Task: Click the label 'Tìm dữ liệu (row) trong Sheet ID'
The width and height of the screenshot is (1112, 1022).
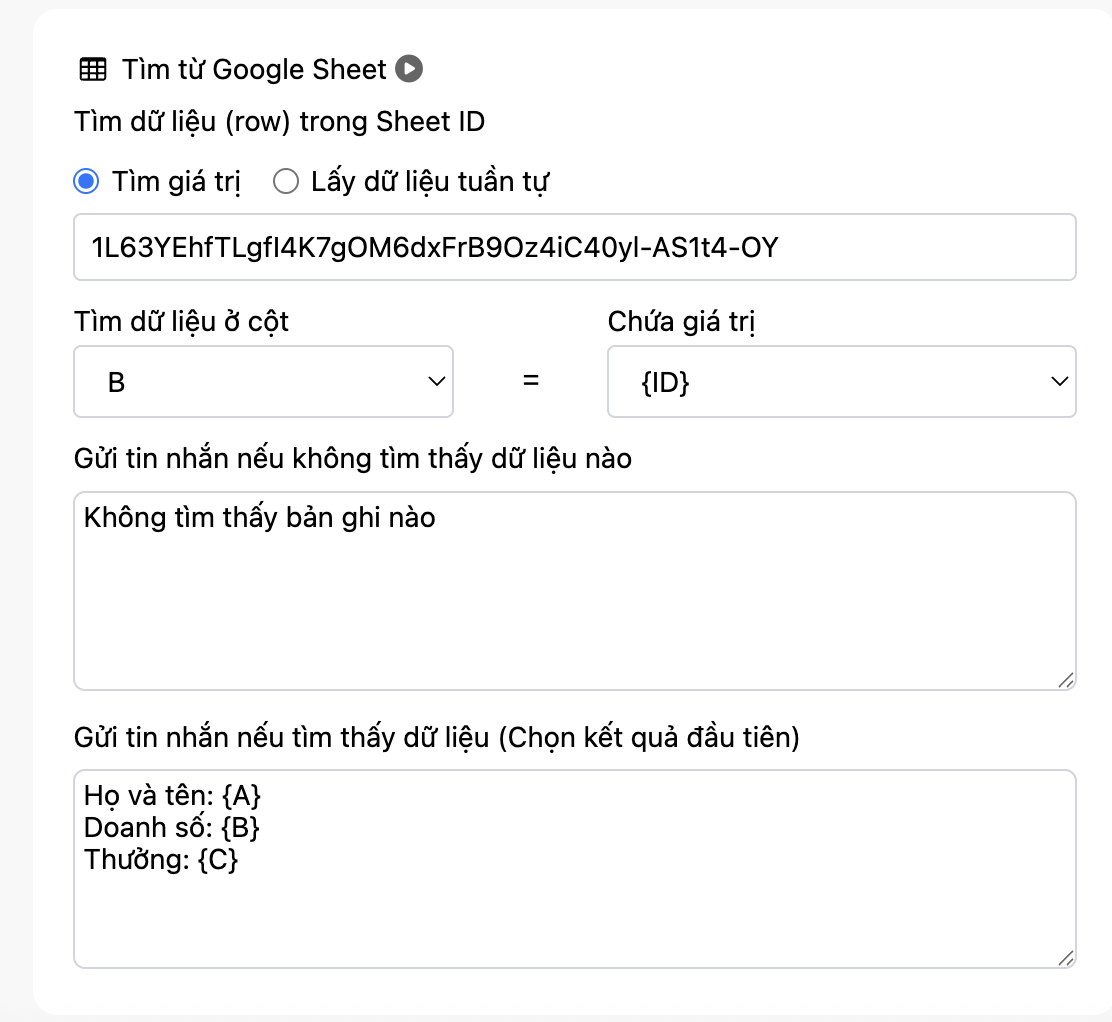Action: [x=279, y=121]
